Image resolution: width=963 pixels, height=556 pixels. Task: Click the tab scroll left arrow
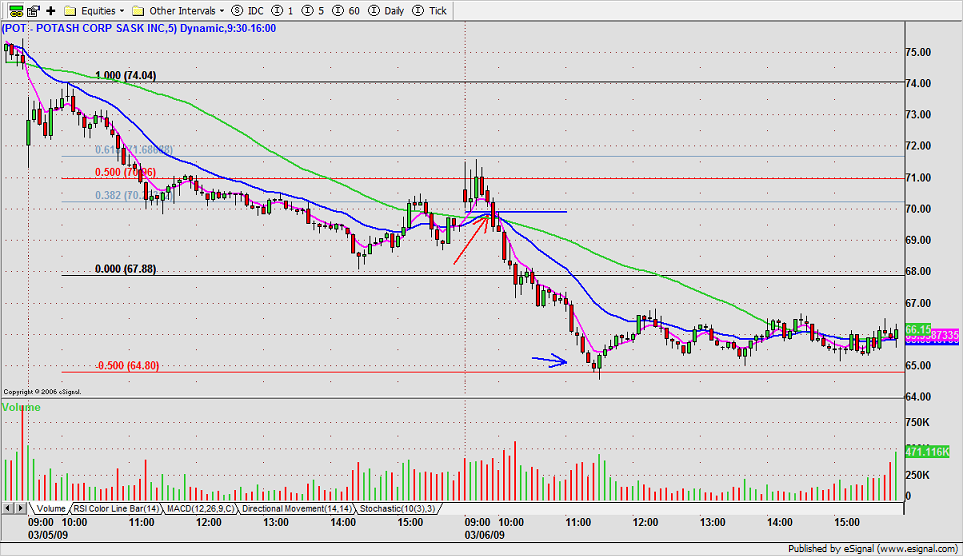(x=8, y=508)
